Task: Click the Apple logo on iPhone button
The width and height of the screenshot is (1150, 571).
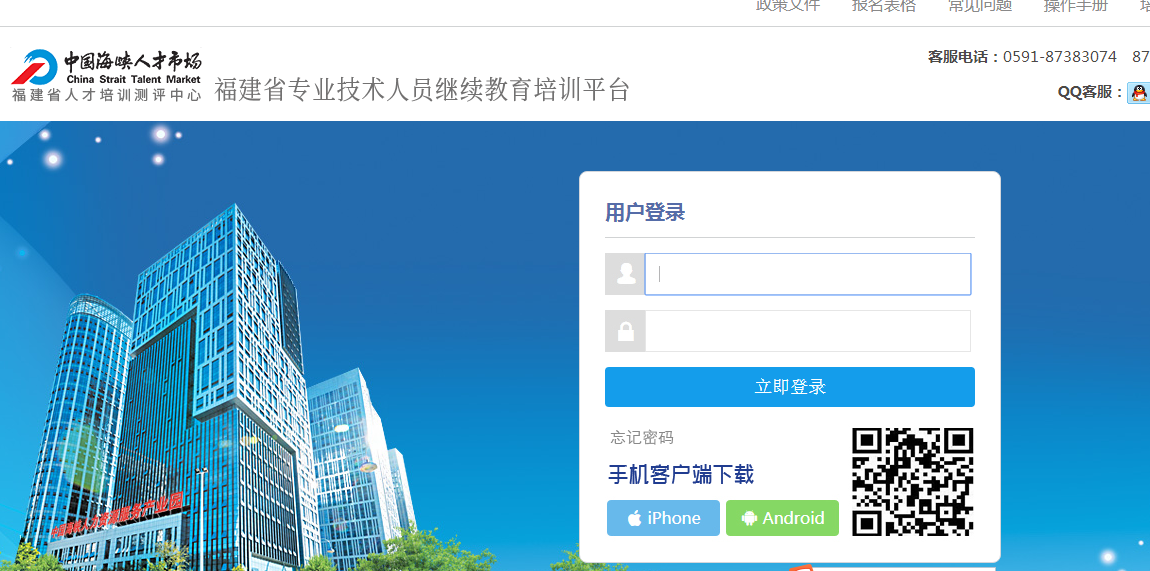Action: [635, 518]
